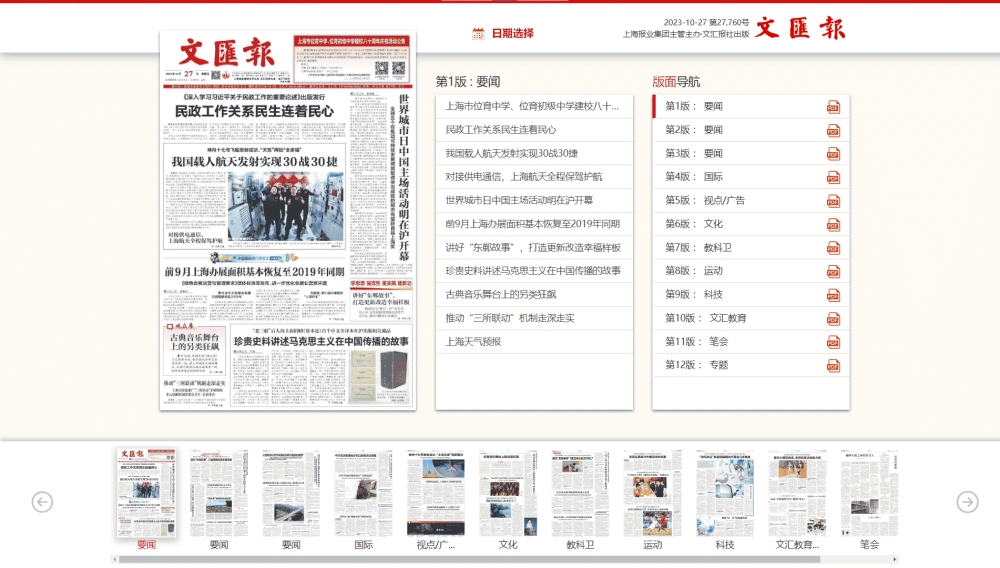
Task: Select 第6版：文化 in page navigation
Action: point(694,224)
